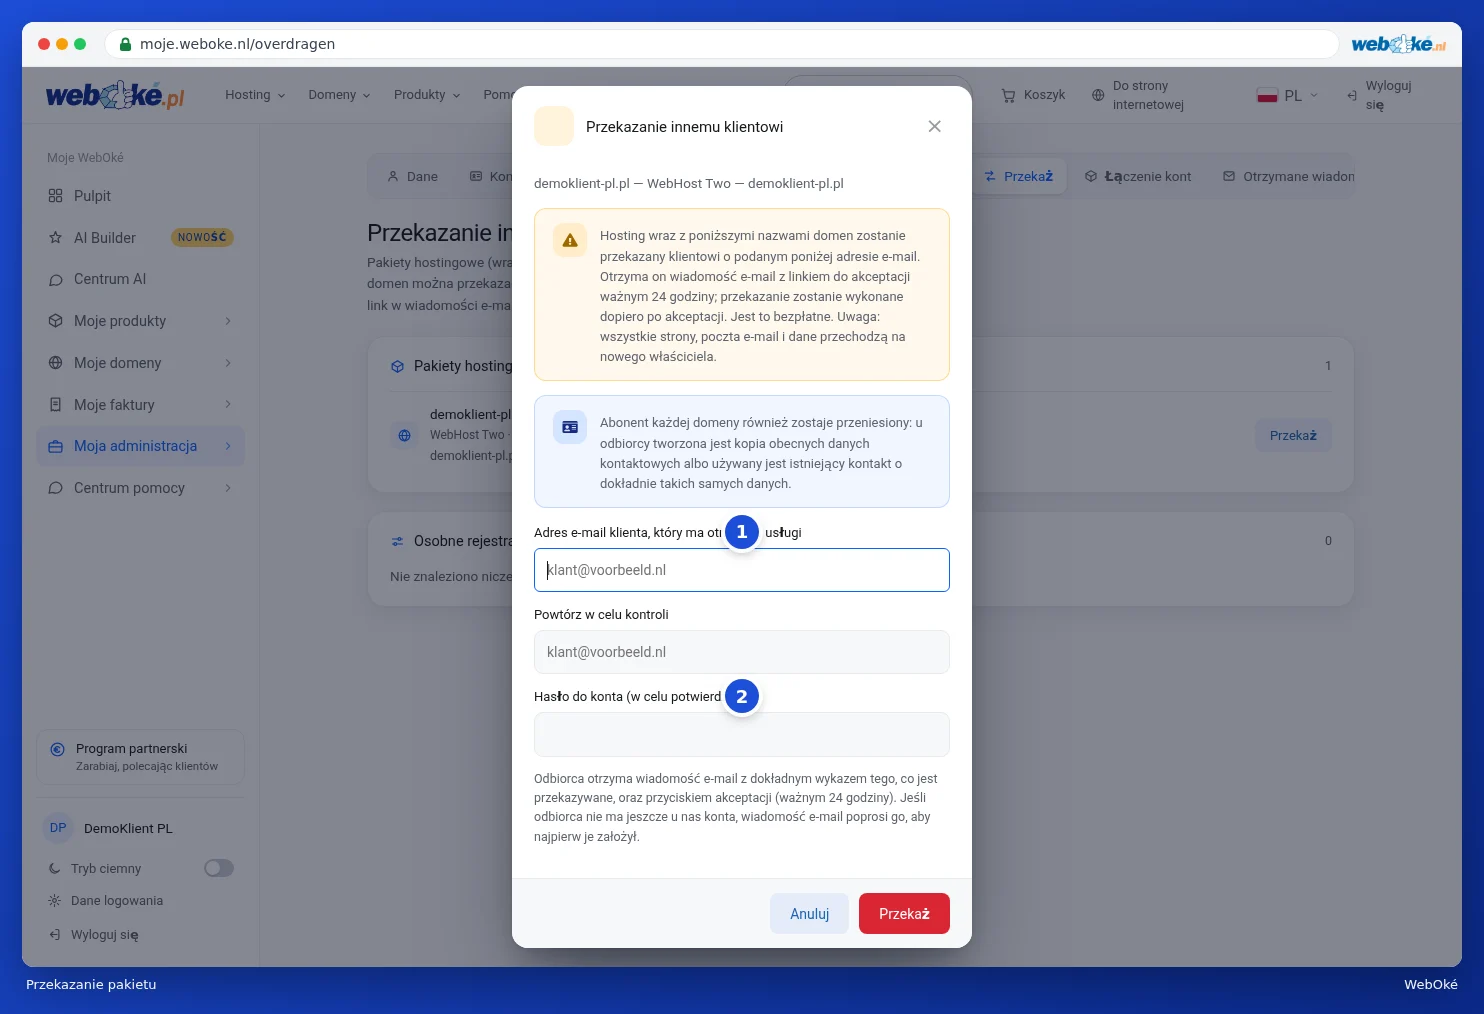Expand Moje domeny in sidebar
1484x1014 pixels.
[140, 363]
